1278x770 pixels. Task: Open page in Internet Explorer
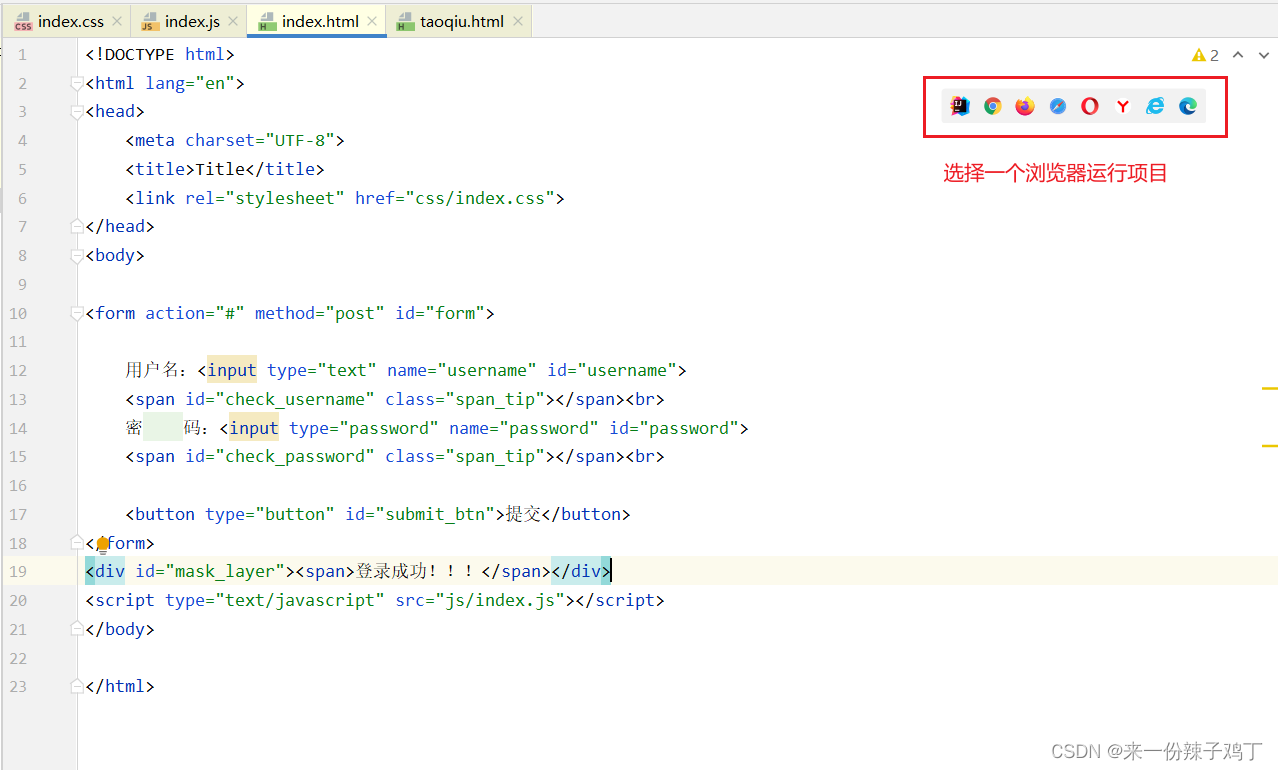(x=1155, y=106)
